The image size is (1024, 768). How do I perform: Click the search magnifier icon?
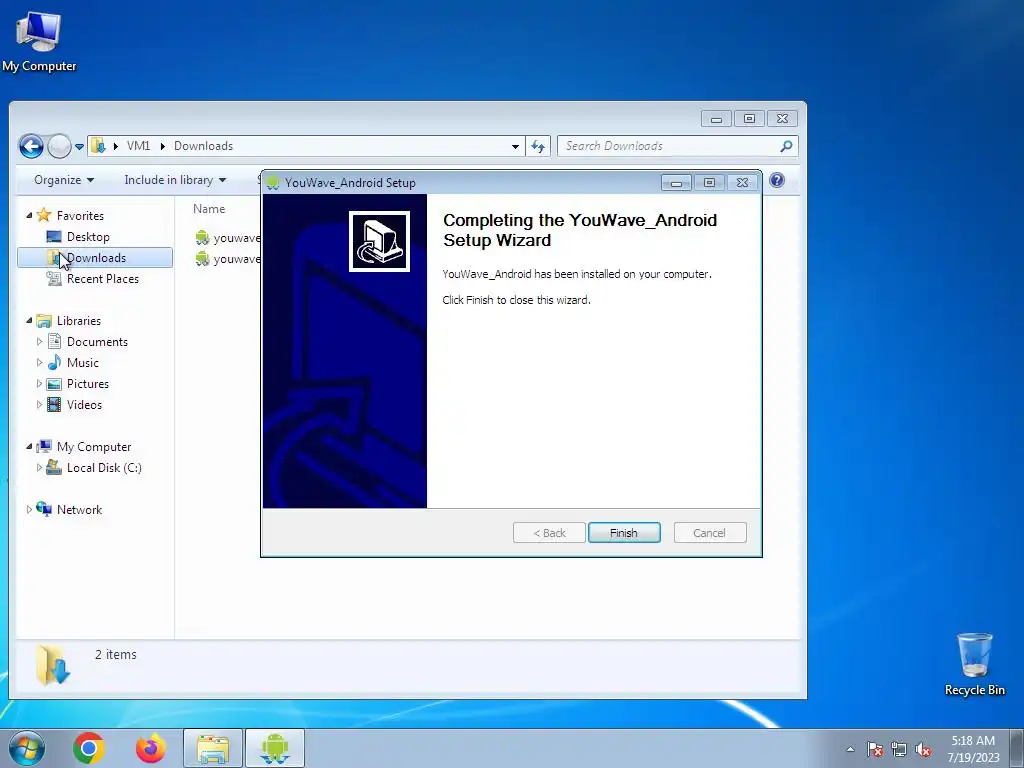(786, 146)
